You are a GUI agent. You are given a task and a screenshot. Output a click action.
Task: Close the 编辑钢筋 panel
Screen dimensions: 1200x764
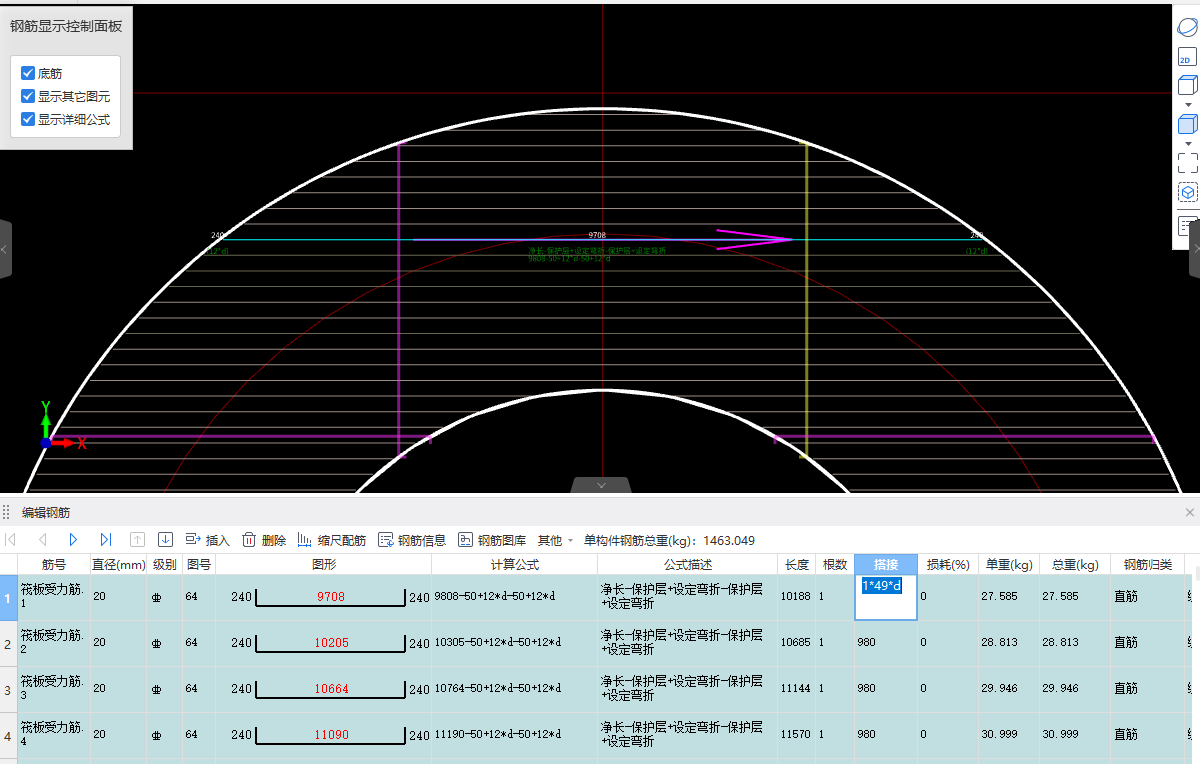(x=1190, y=512)
